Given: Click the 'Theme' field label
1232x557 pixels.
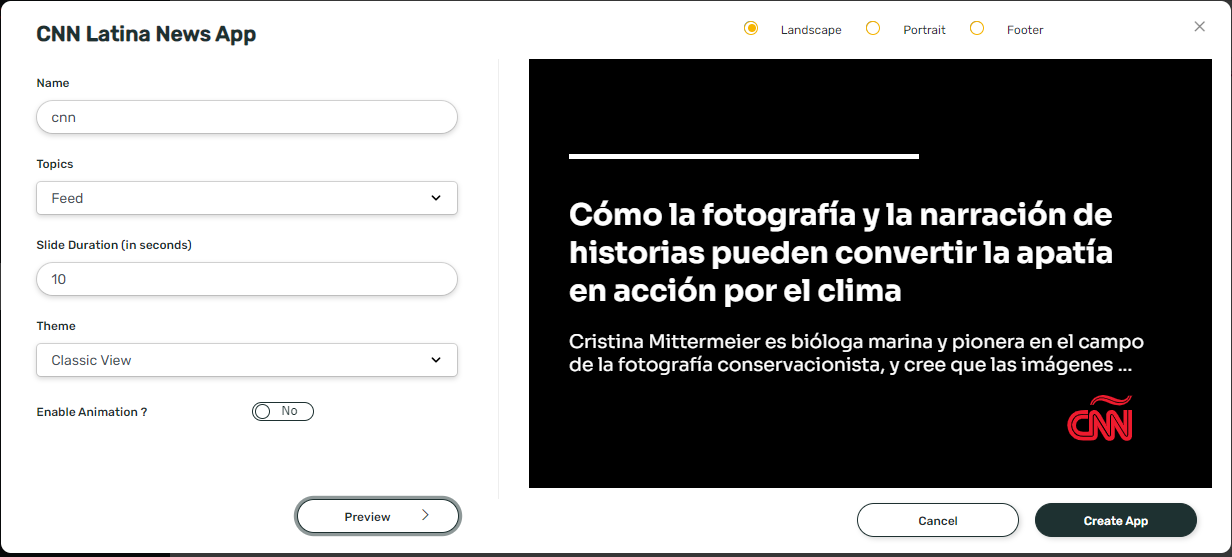Looking at the screenshot, I should pos(56,326).
